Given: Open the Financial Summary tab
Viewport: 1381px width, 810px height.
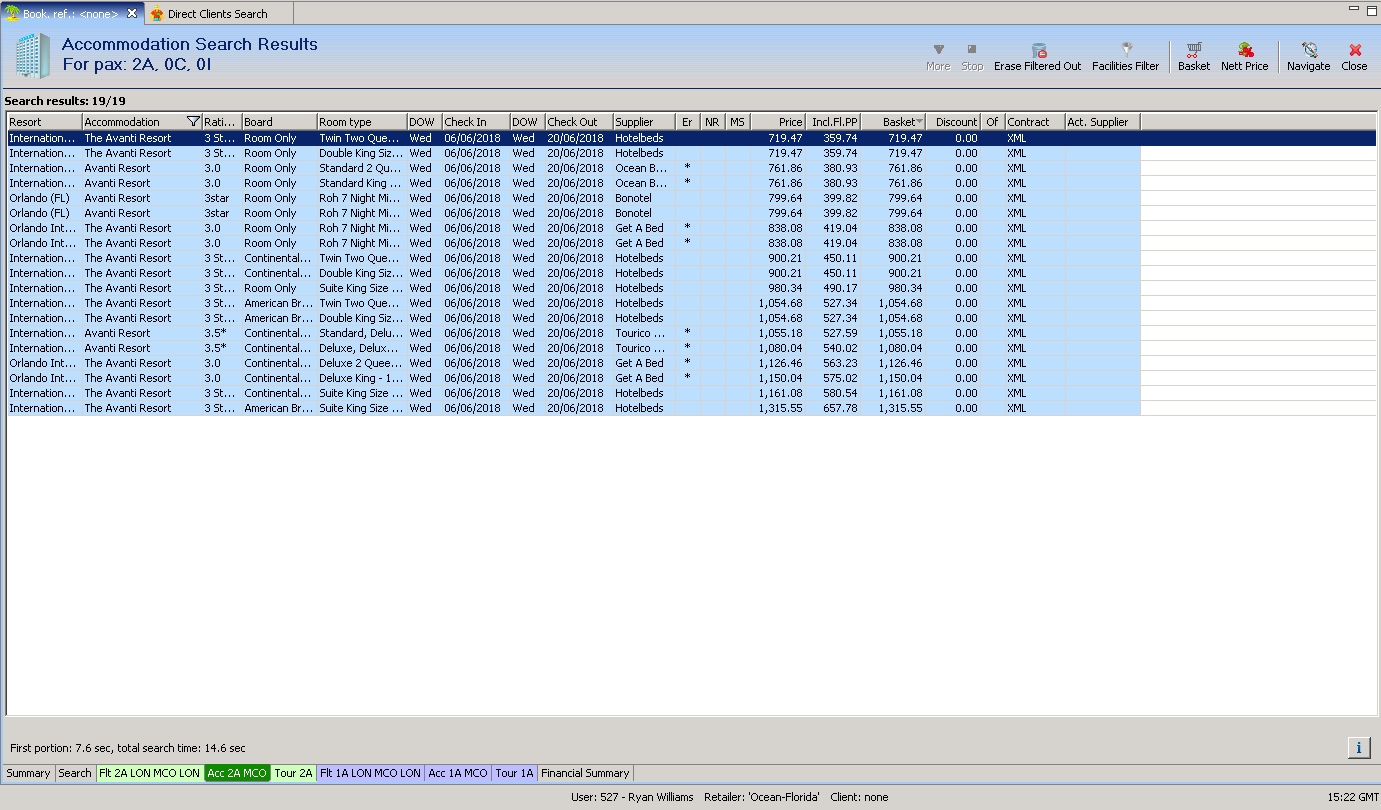Looking at the screenshot, I should pos(585,773).
